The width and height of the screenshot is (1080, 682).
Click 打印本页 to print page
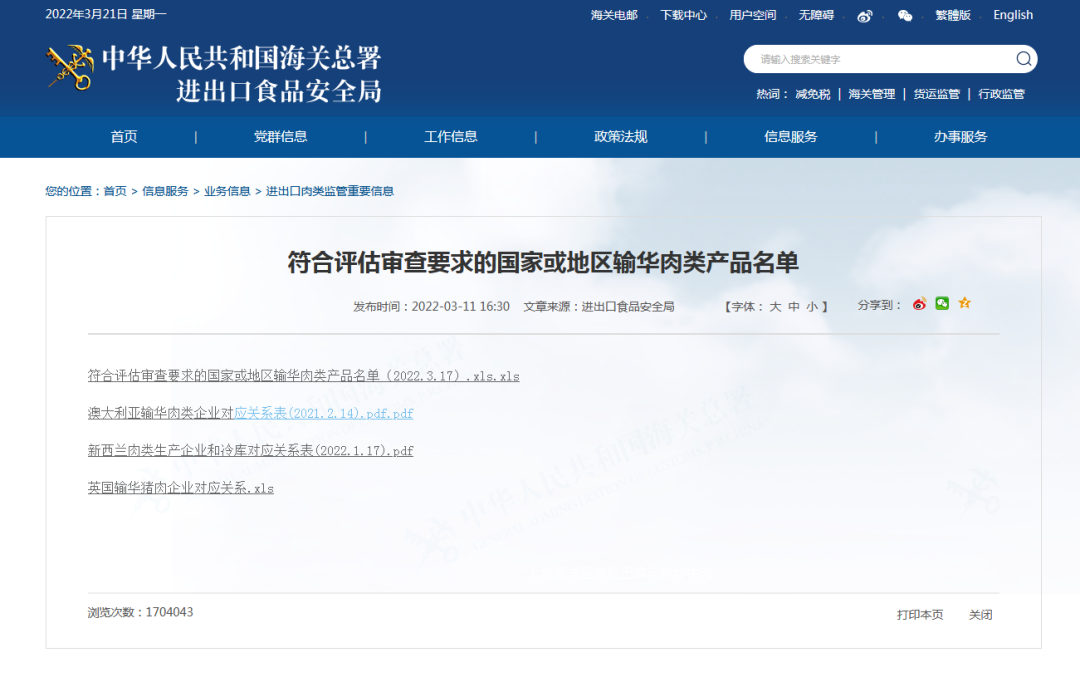pos(920,614)
